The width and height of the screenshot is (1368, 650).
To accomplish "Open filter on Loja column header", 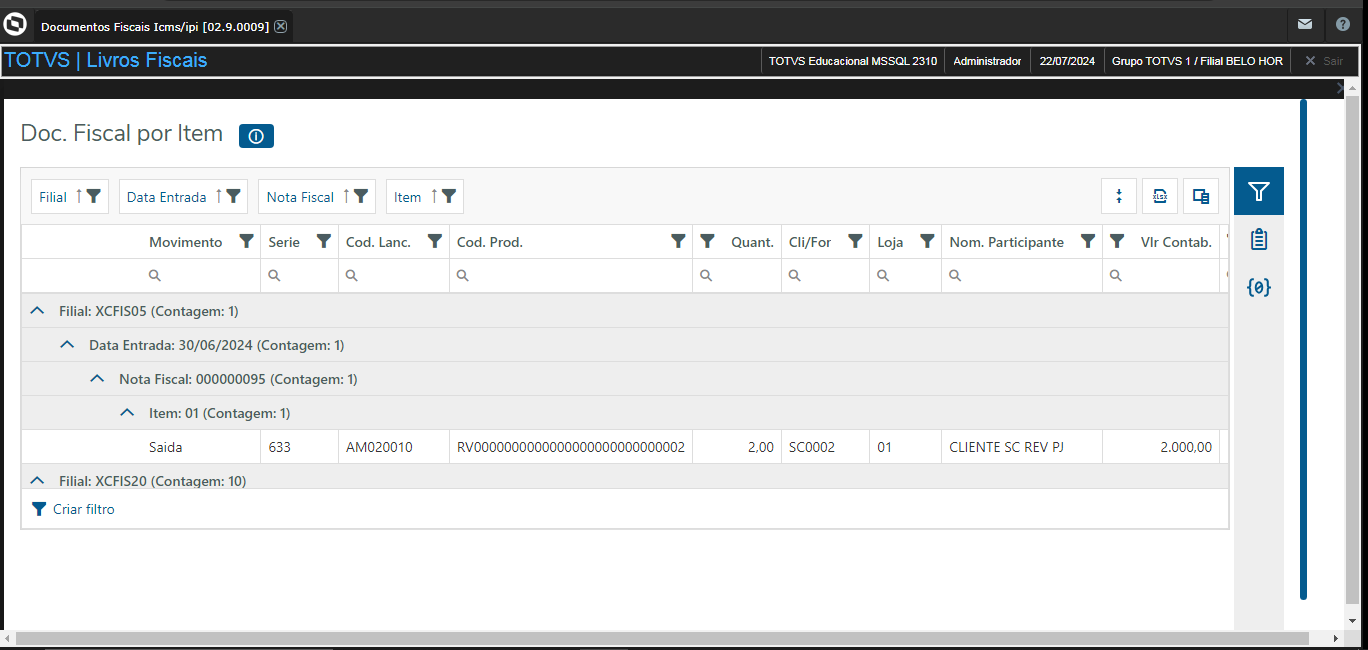I will [927, 241].
